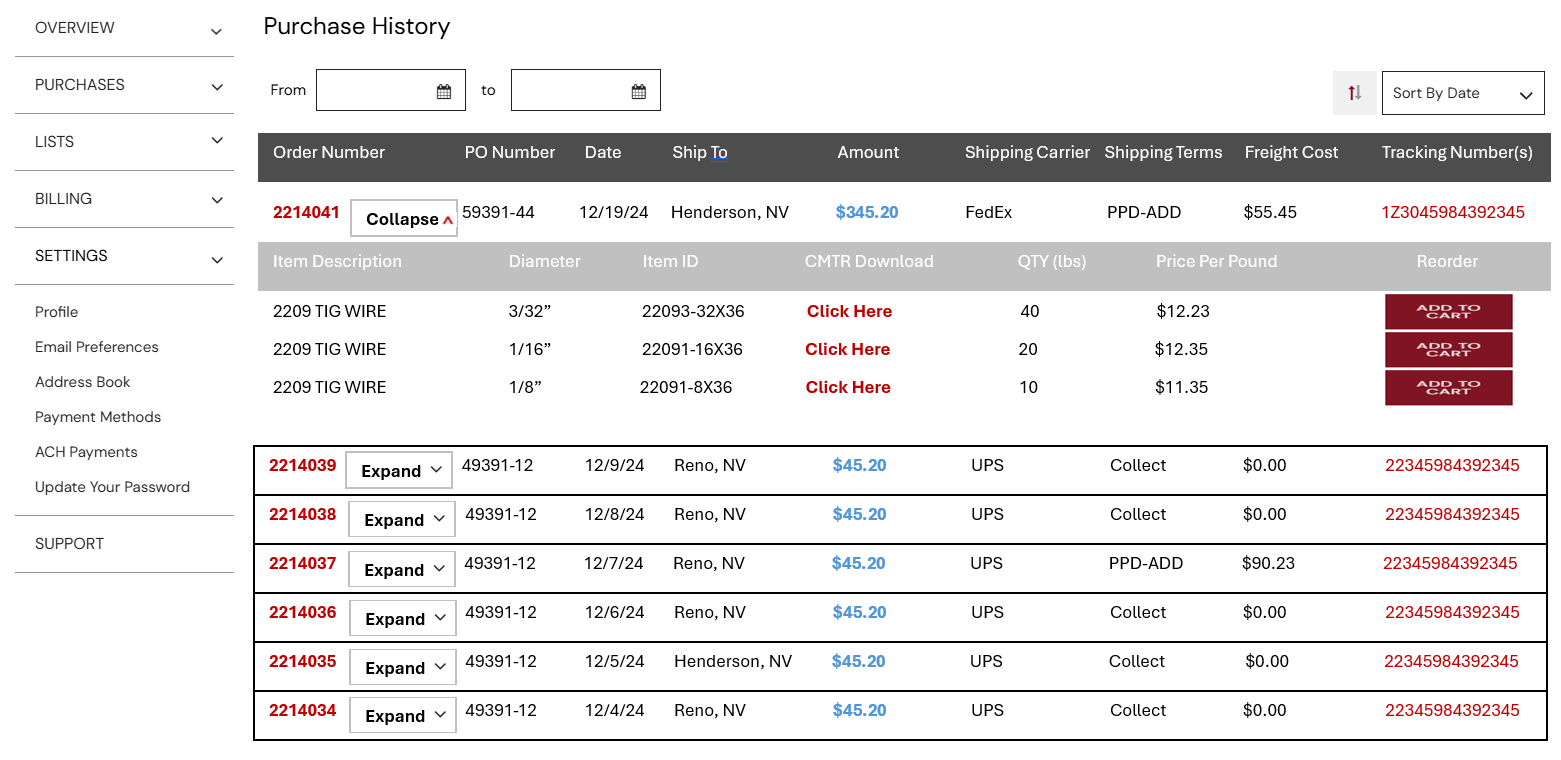Add 1/8” TIG wire to cart

pyautogui.click(x=1448, y=388)
